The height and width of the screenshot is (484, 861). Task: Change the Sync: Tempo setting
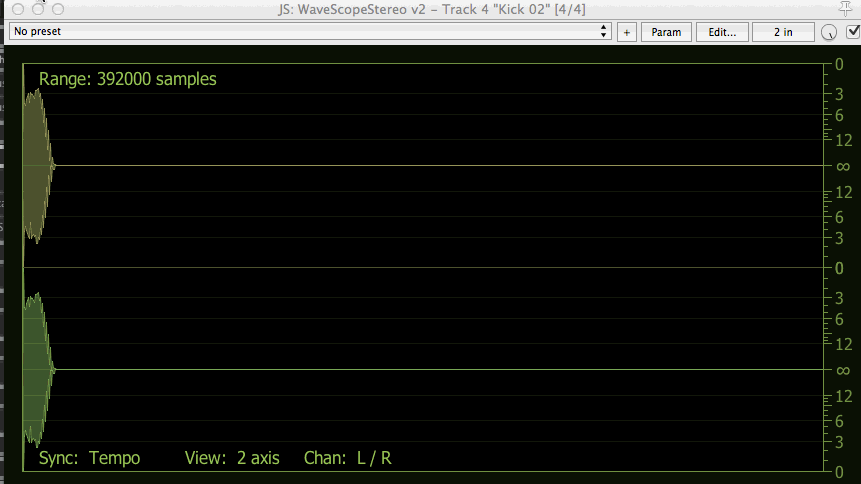coord(90,458)
